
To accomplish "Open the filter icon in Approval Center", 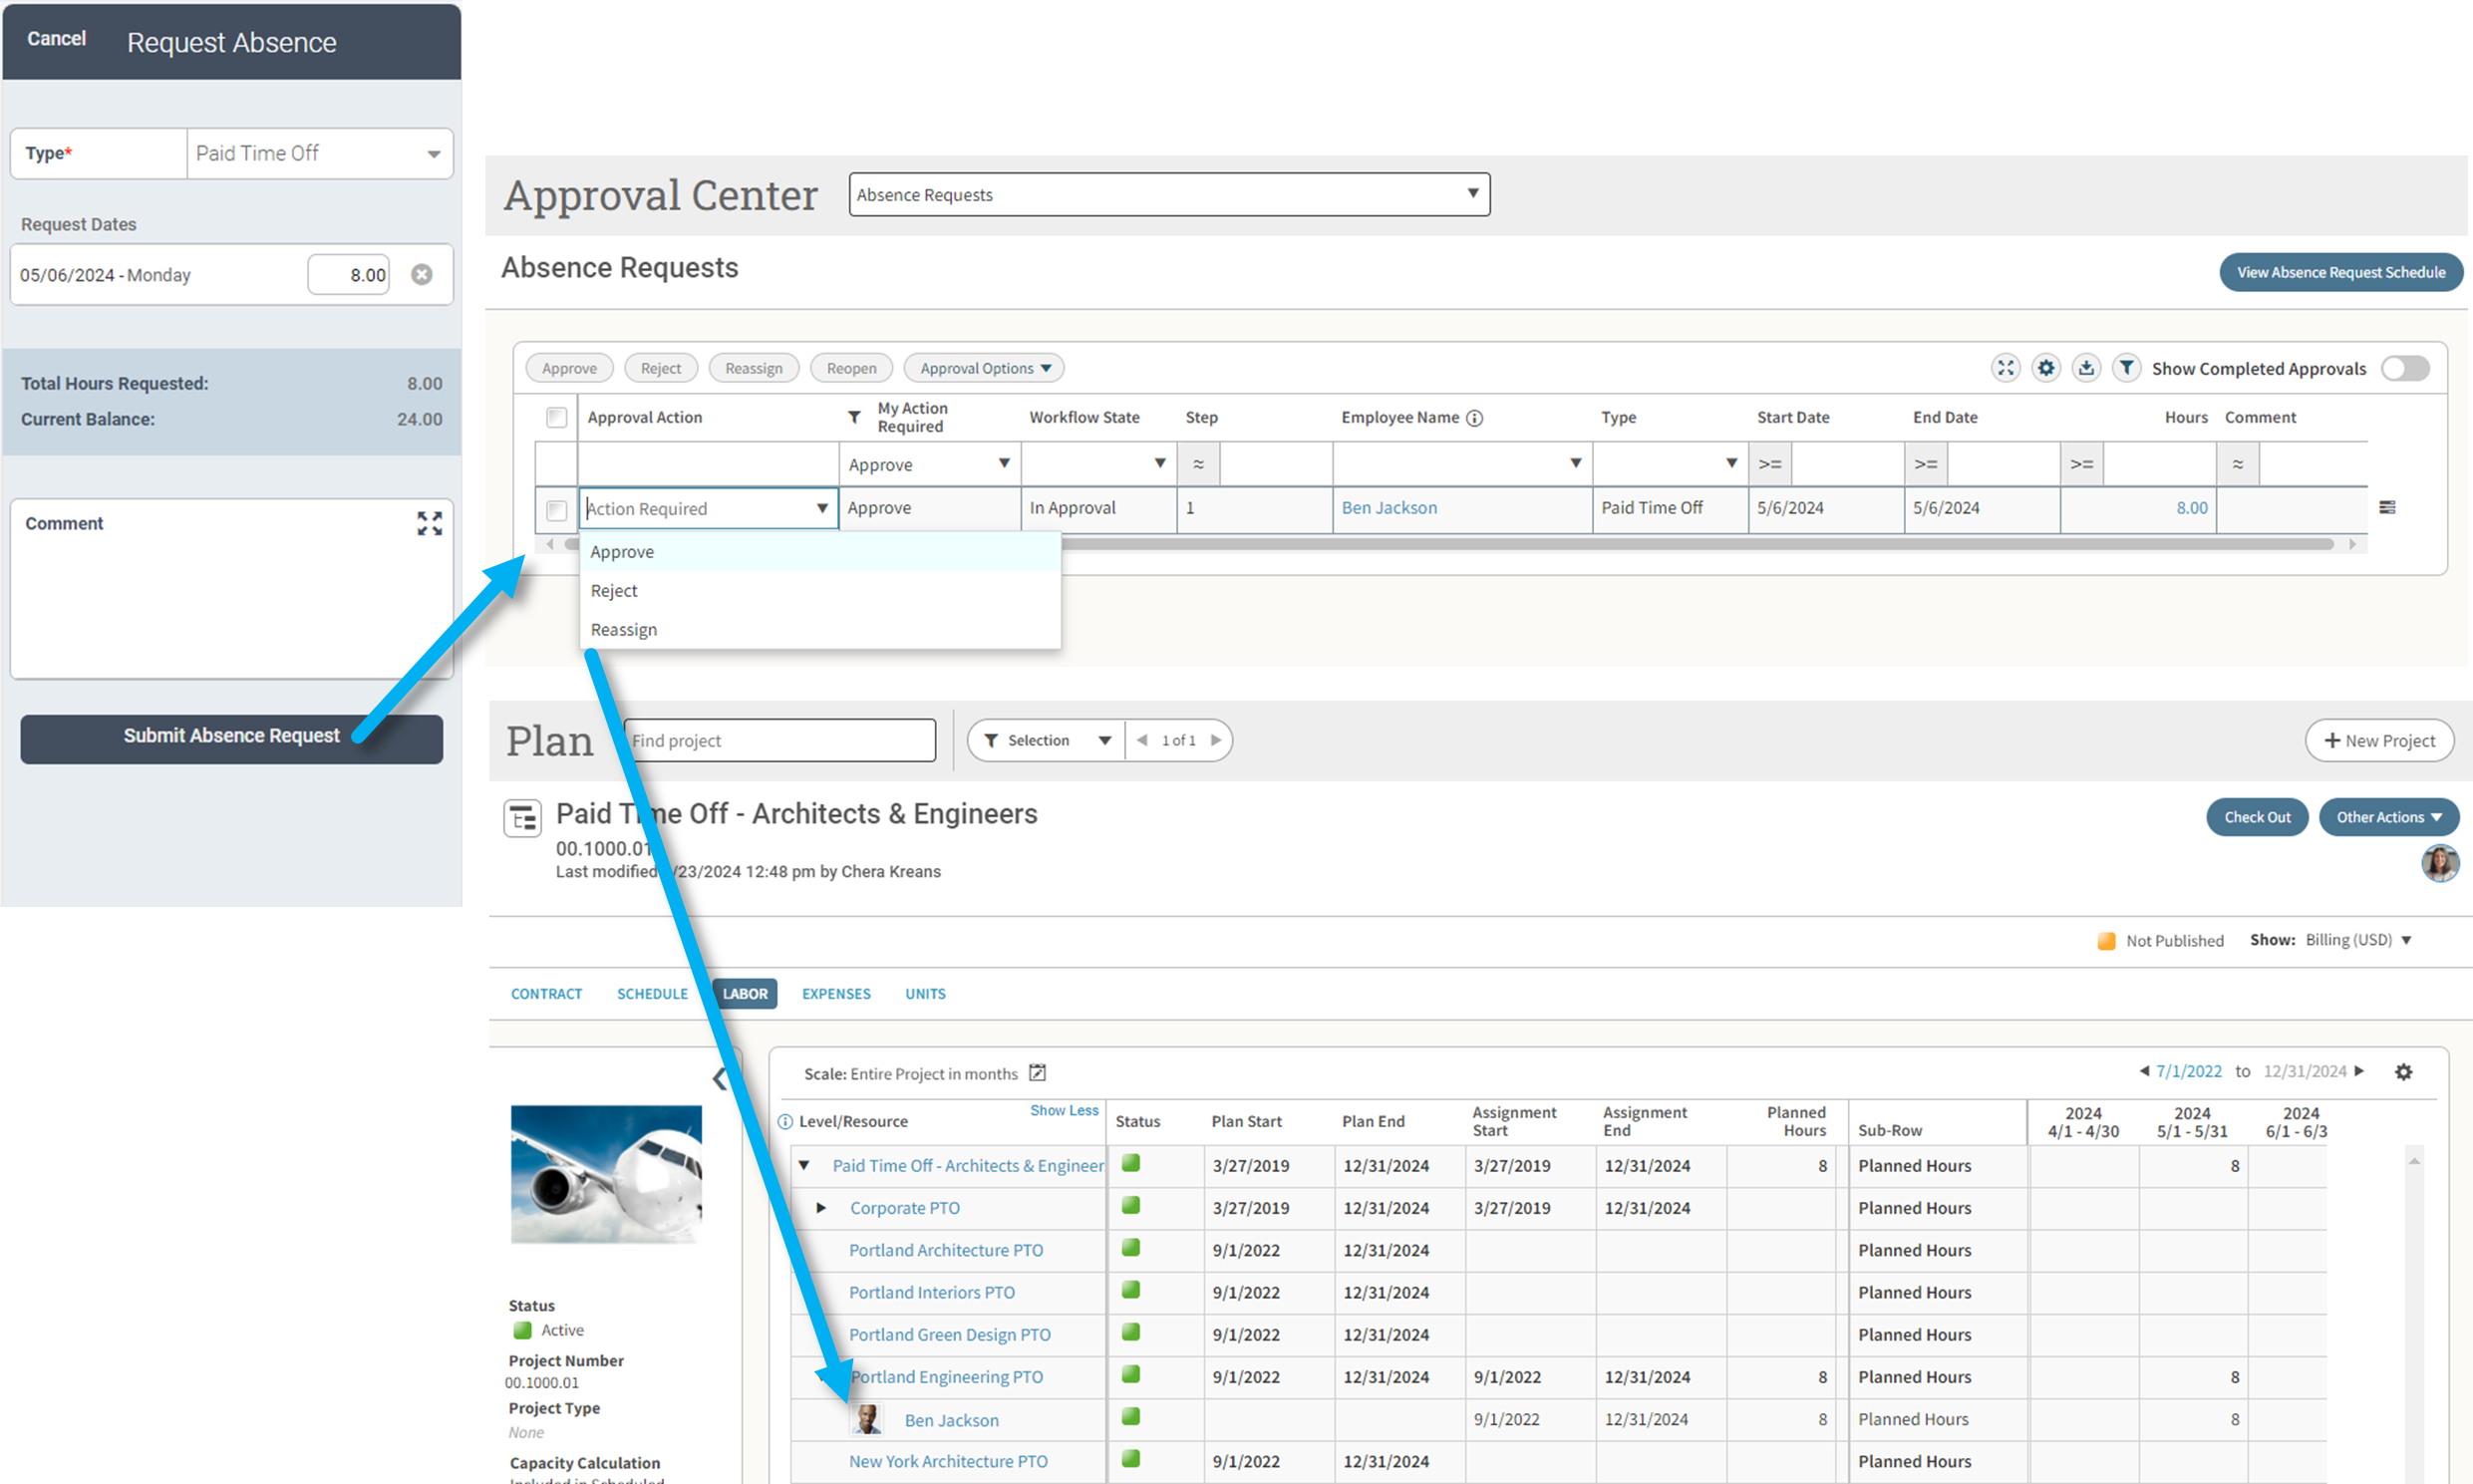I will point(2127,368).
